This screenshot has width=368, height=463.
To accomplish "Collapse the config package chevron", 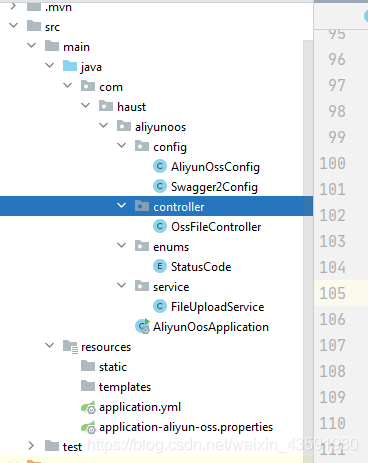I will pyautogui.click(x=122, y=145).
